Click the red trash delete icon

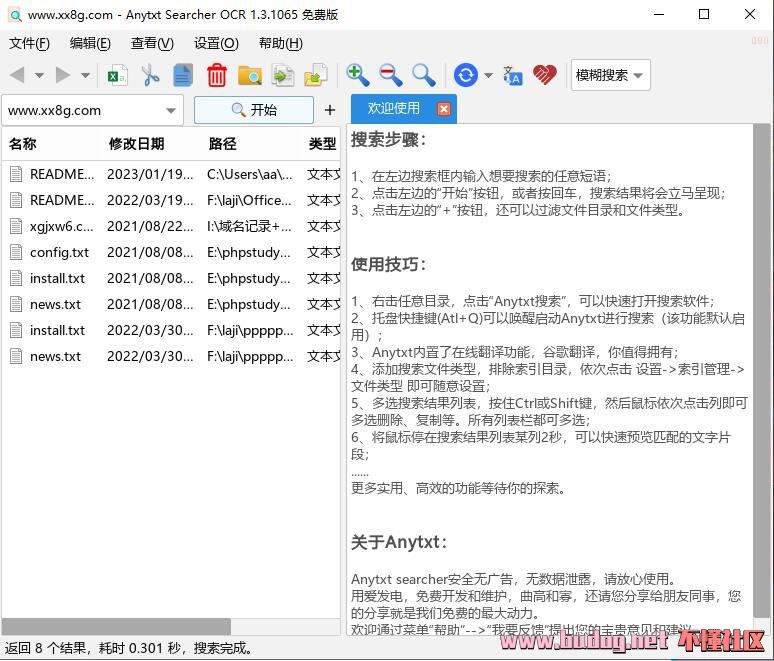point(217,75)
